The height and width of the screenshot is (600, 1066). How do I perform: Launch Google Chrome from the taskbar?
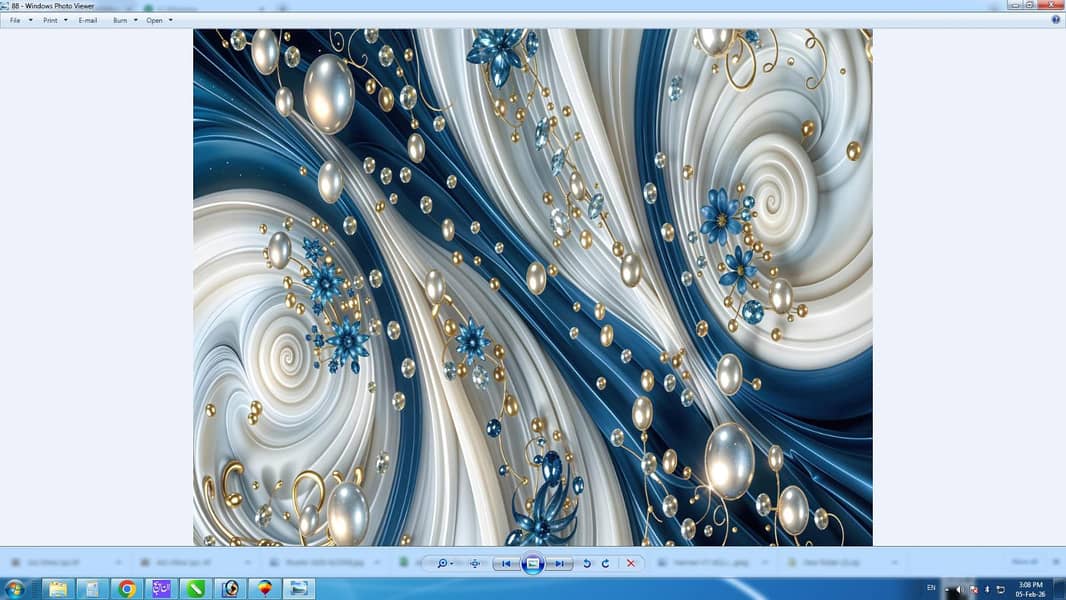point(127,588)
